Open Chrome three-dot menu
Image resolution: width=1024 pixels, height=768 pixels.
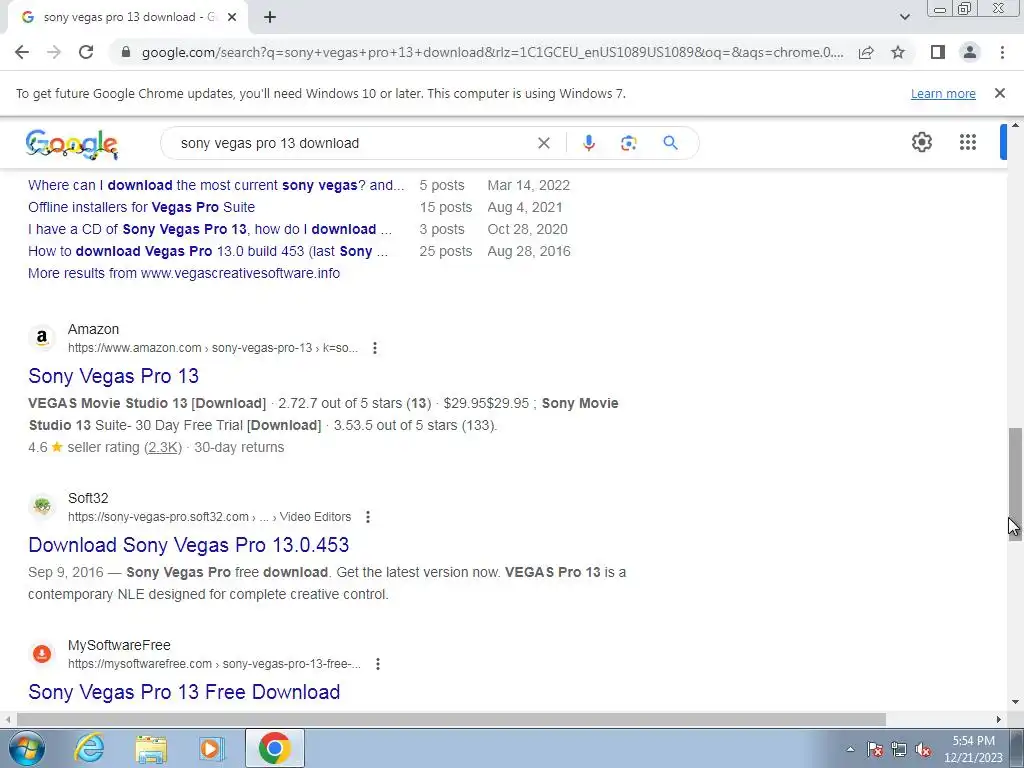point(1002,52)
